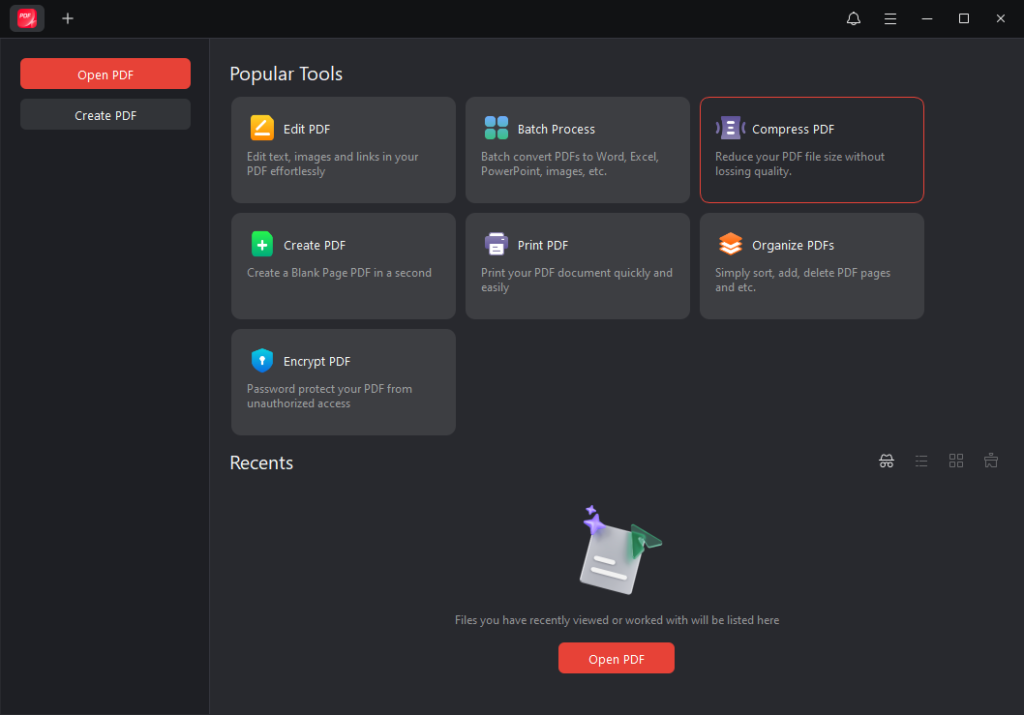Open the Print PDF printer icon

pyautogui.click(x=496, y=244)
